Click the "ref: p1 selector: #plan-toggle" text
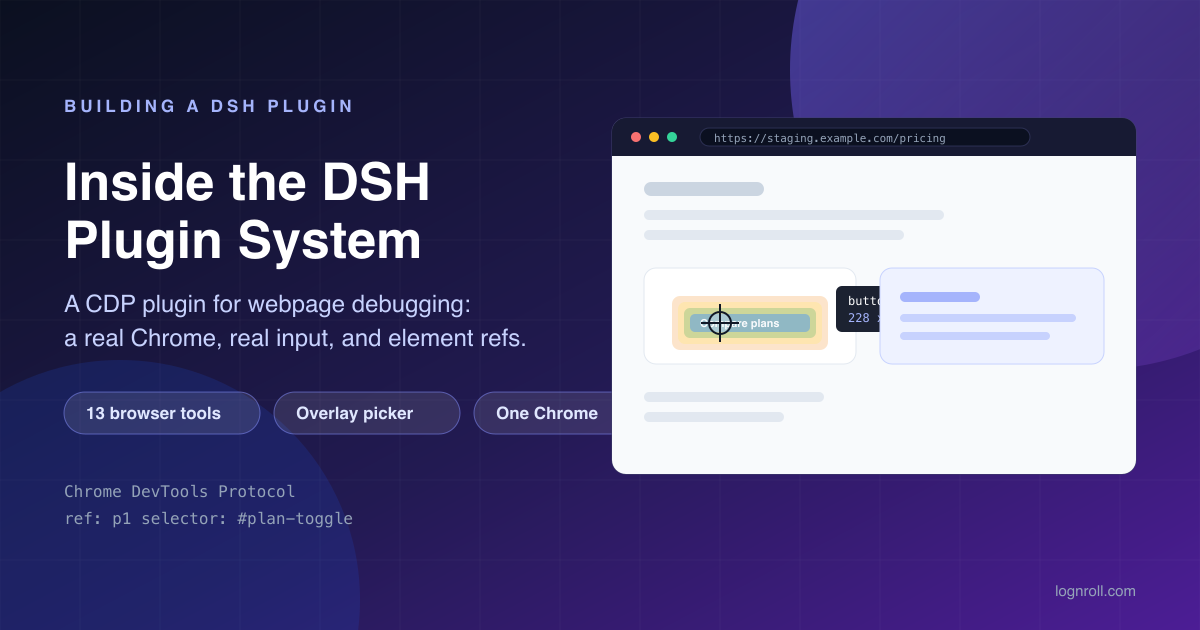Image resolution: width=1200 pixels, height=630 pixels. coord(208,519)
